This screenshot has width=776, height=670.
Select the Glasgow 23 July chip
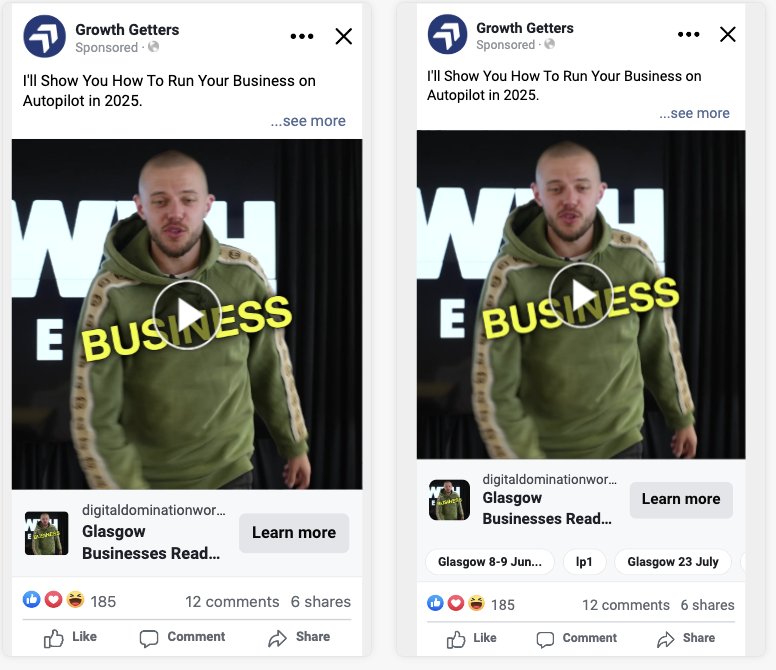(673, 562)
